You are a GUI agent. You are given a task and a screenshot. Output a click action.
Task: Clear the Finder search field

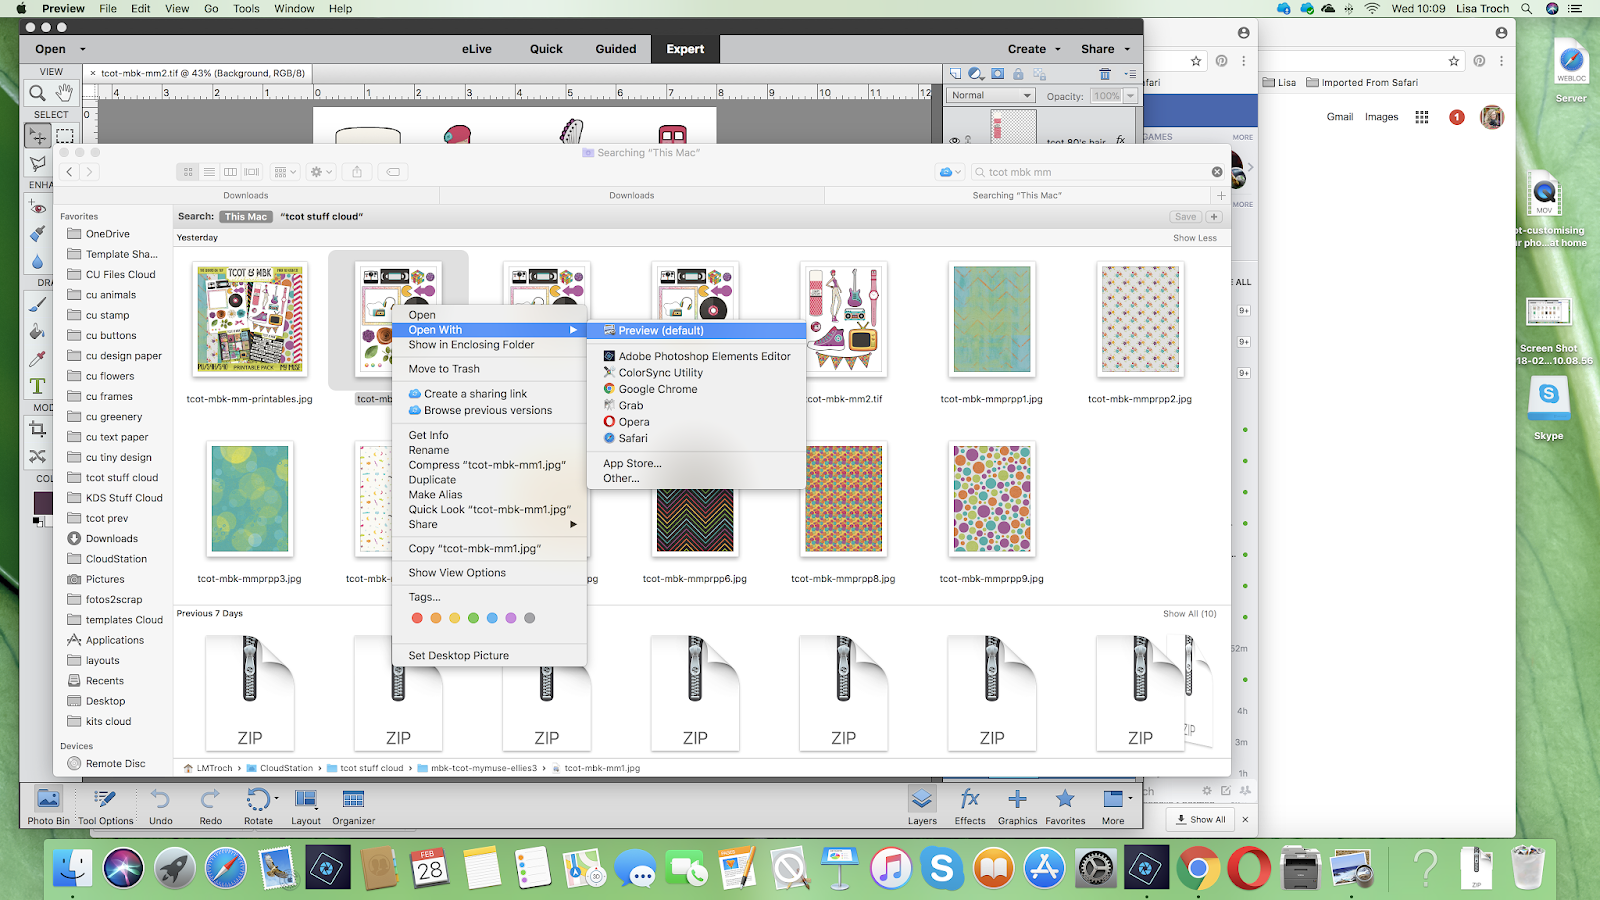tap(1217, 172)
